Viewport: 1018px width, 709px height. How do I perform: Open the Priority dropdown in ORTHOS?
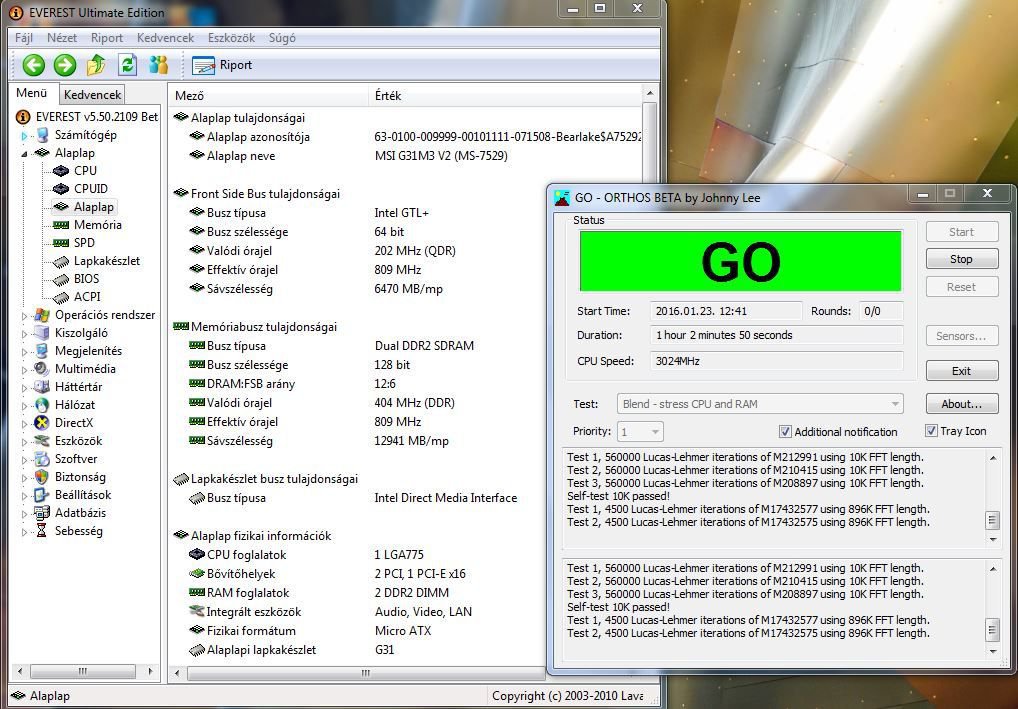640,432
